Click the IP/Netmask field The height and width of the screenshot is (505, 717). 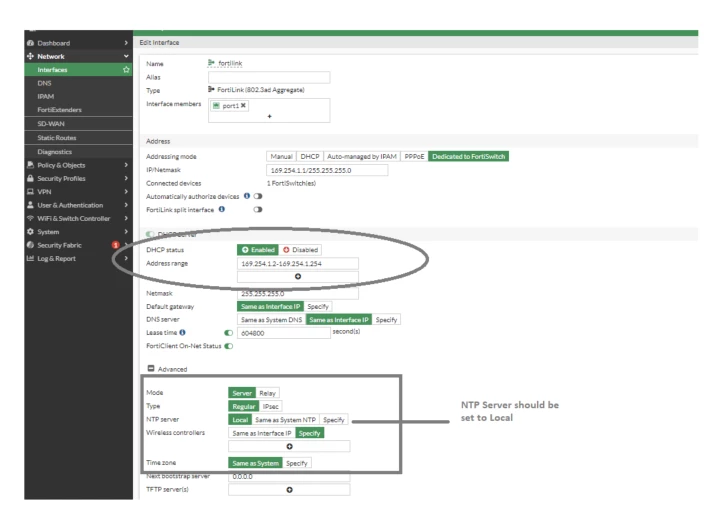327,170
